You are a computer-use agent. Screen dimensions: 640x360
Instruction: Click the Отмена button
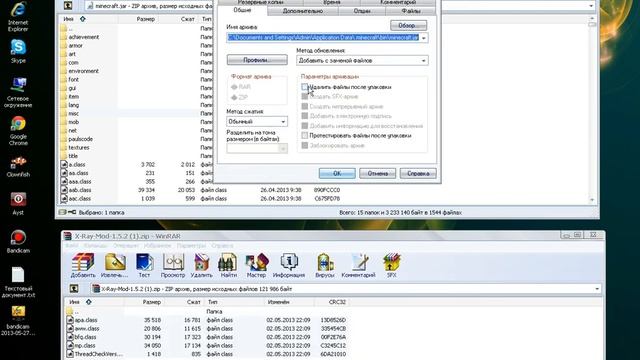pyautogui.click(x=377, y=173)
